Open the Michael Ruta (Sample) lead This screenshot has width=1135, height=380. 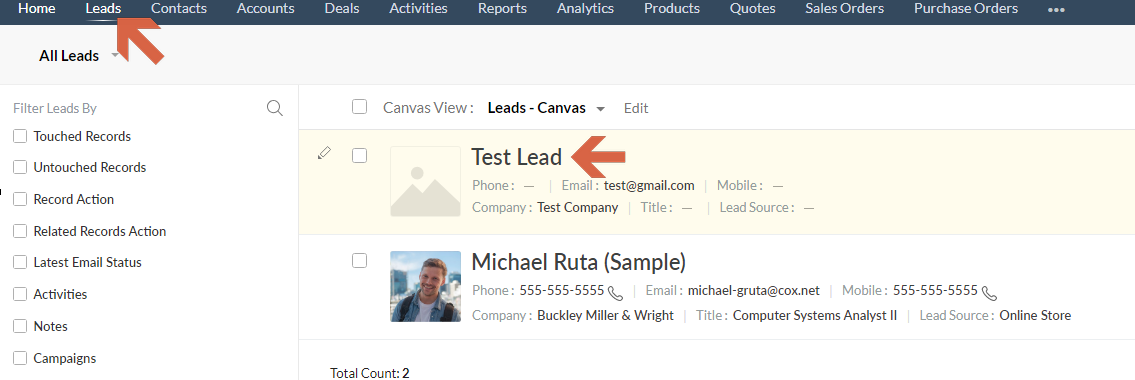(x=578, y=261)
